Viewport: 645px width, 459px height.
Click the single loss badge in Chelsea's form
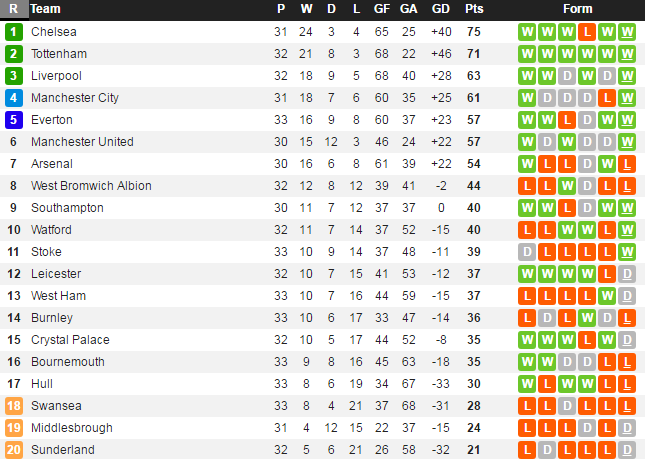[587, 31]
